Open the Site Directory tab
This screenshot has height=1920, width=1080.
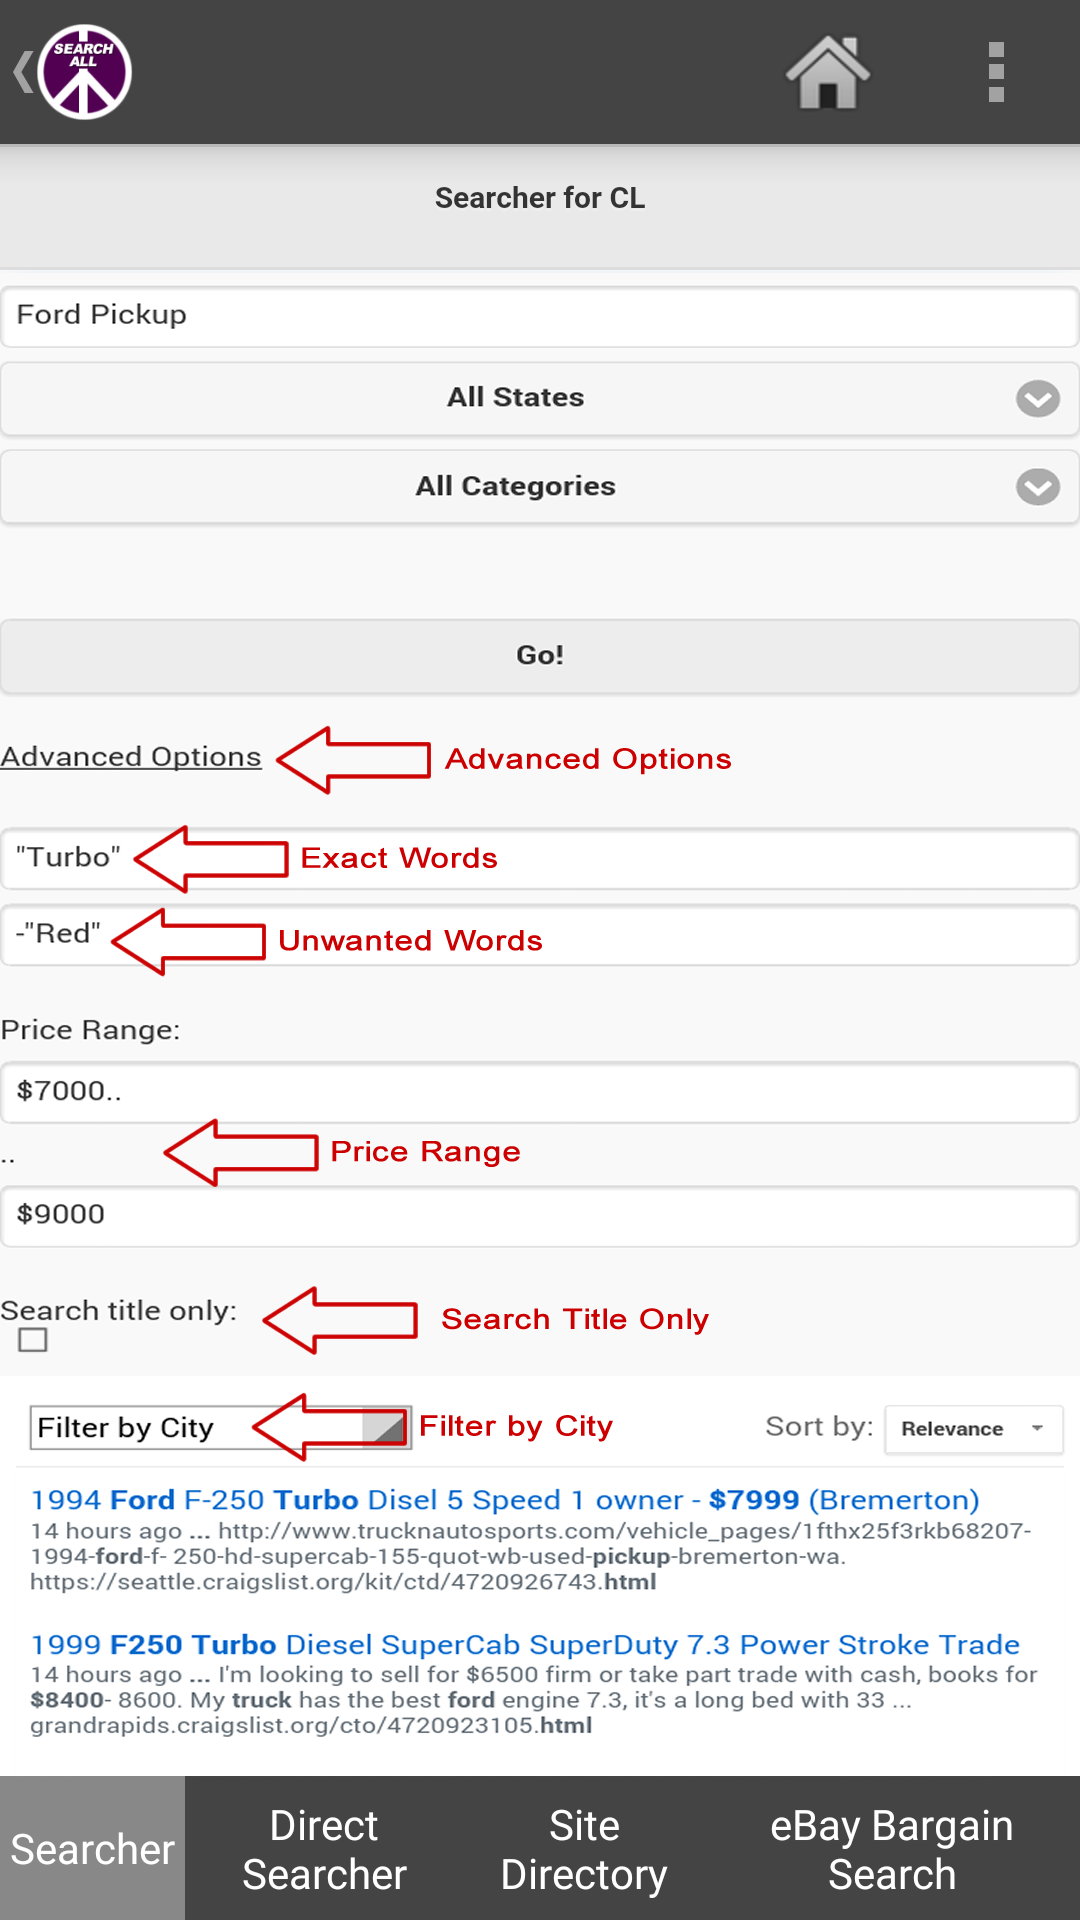[584, 1849]
